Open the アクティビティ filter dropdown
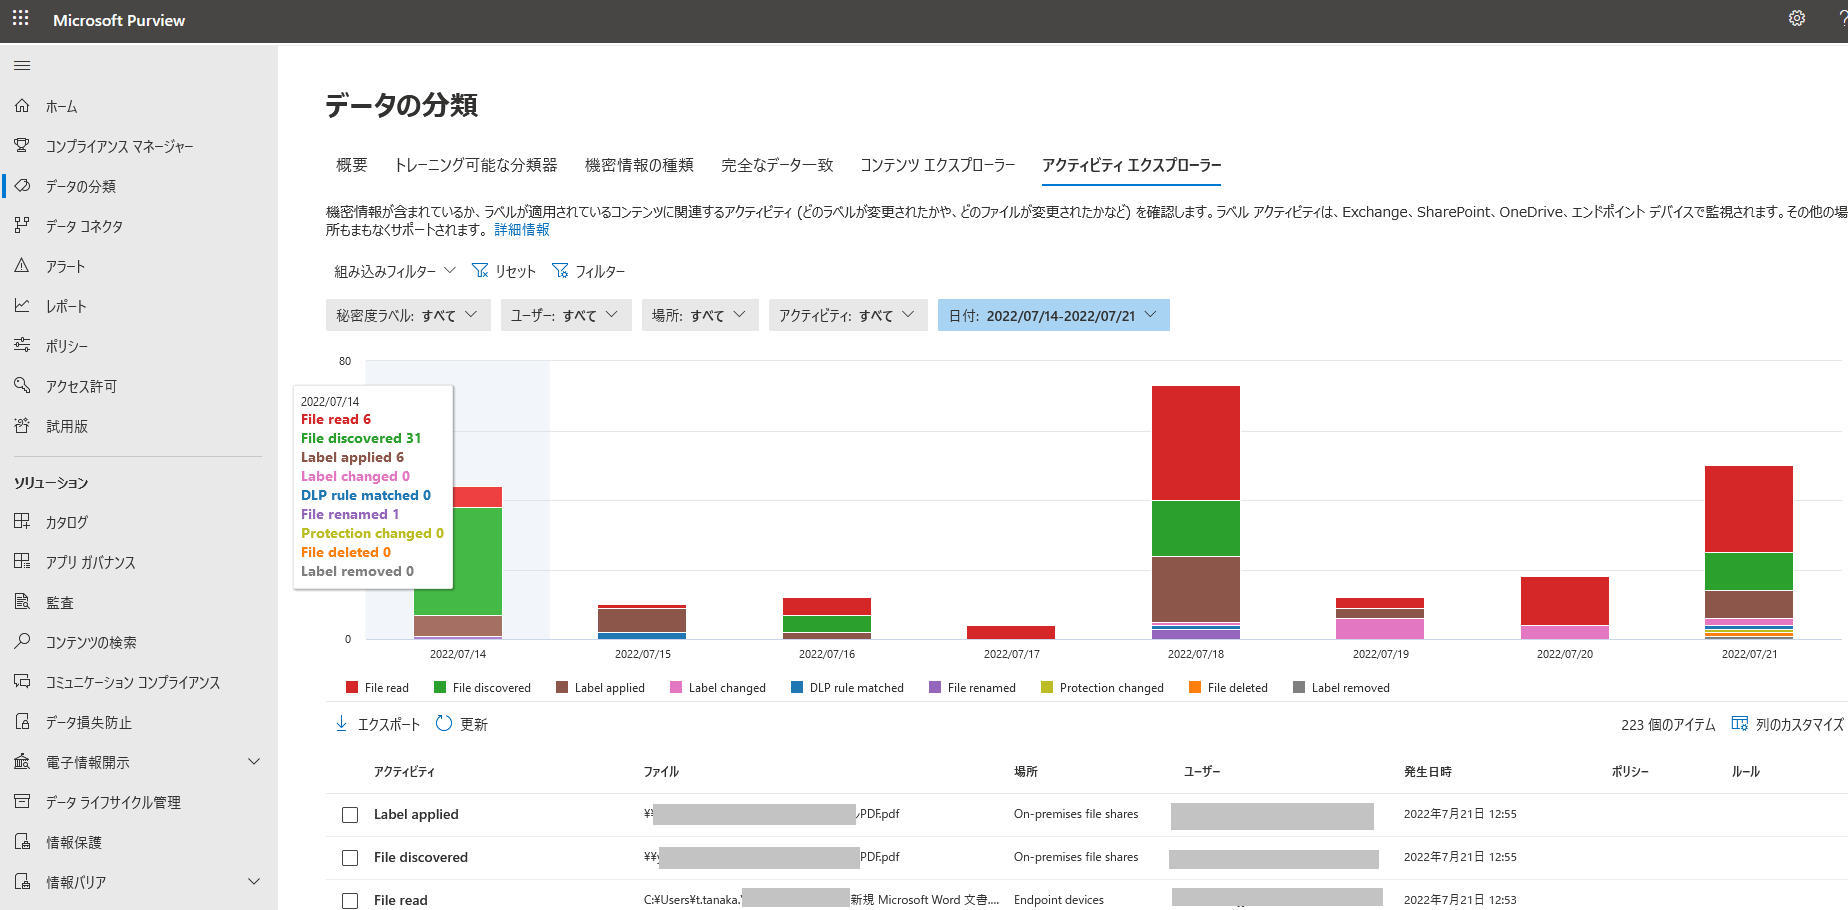Image resolution: width=1848 pixels, height=910 pixels. pos(848,315)
